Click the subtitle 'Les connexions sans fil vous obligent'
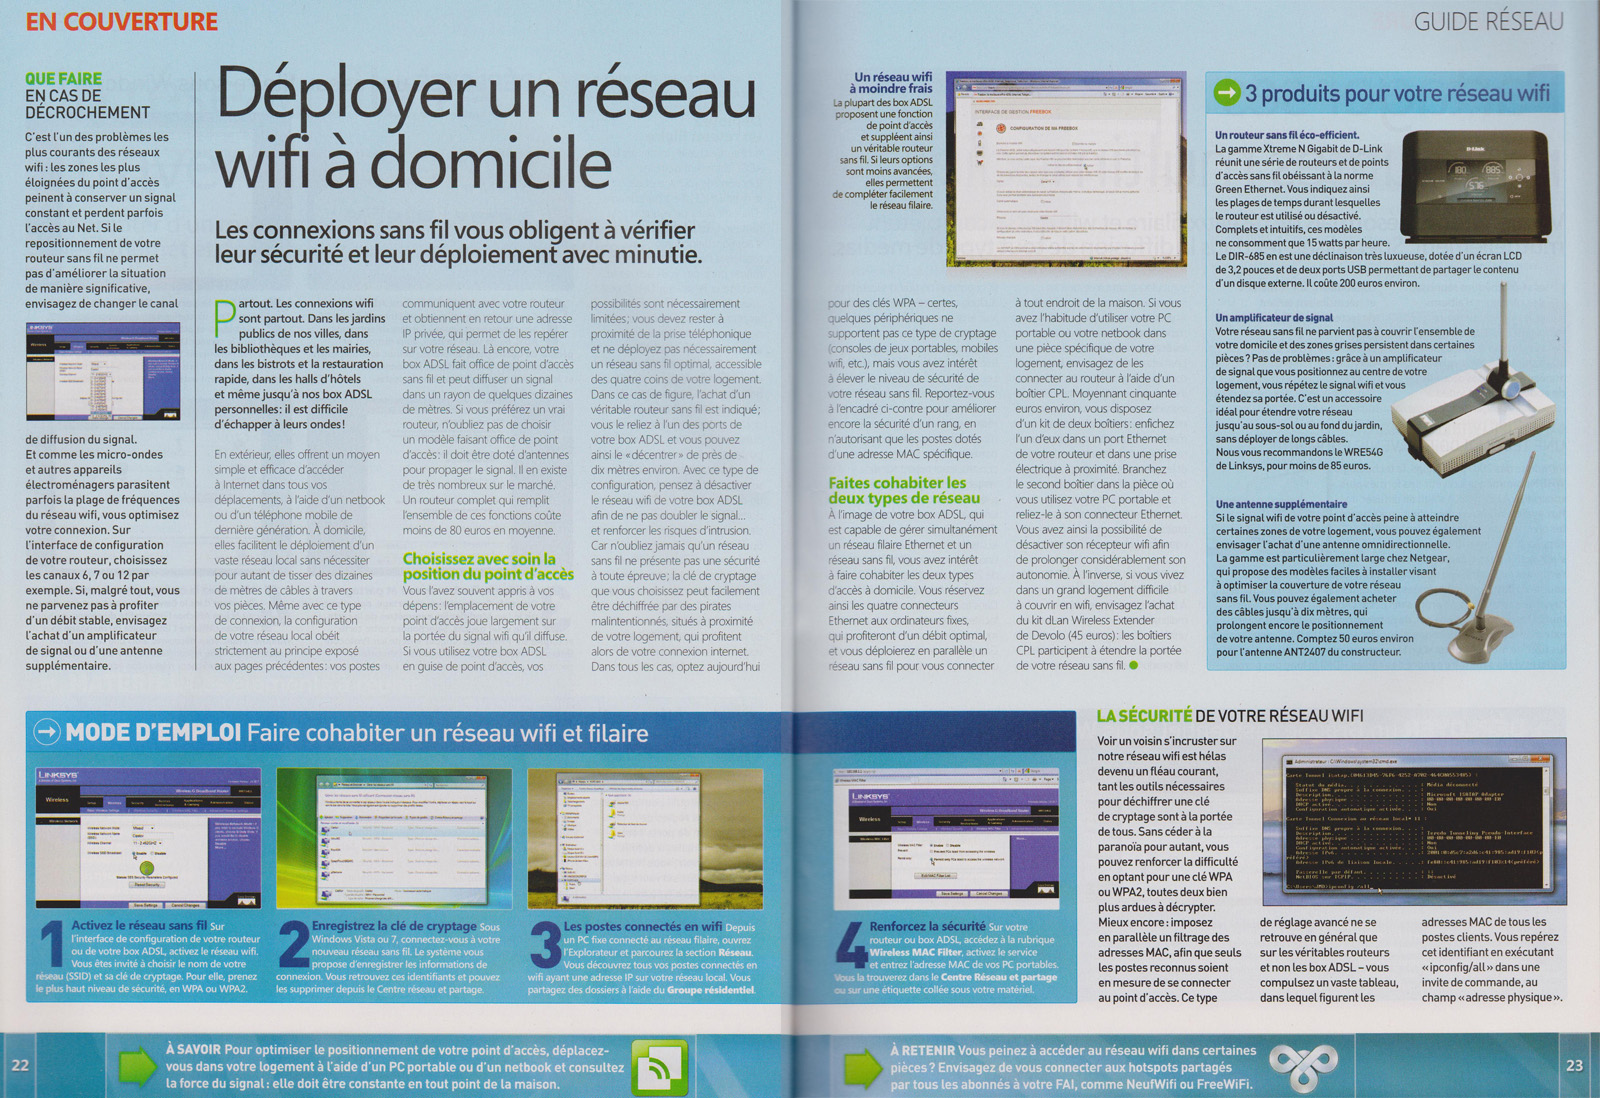The width and height of the screenshot is (1600, 1098). [458, 242]
